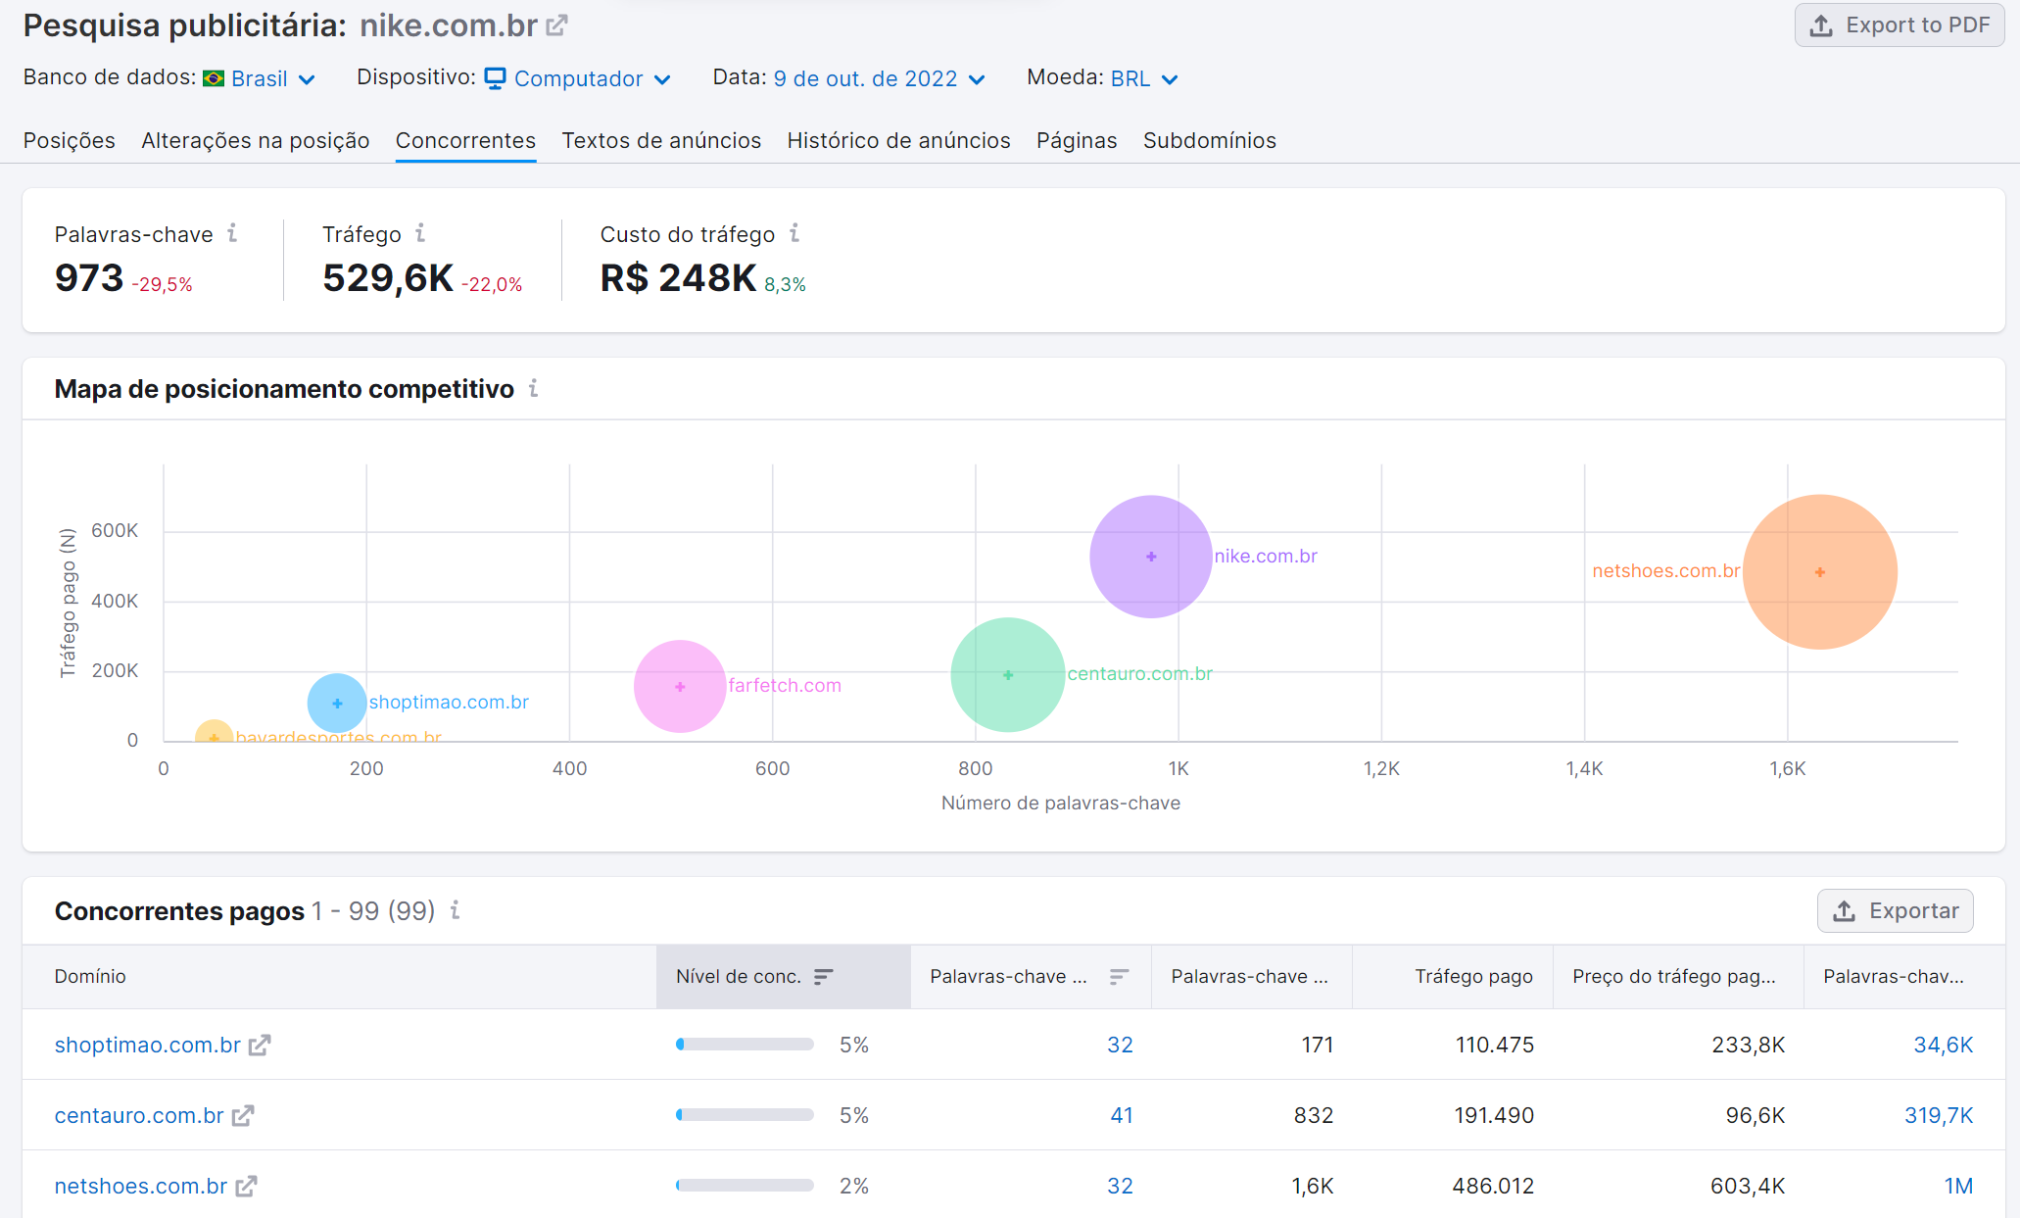Click centauro 5% competition level bar
2020x1218 pixels.
tap(745, 1115)
